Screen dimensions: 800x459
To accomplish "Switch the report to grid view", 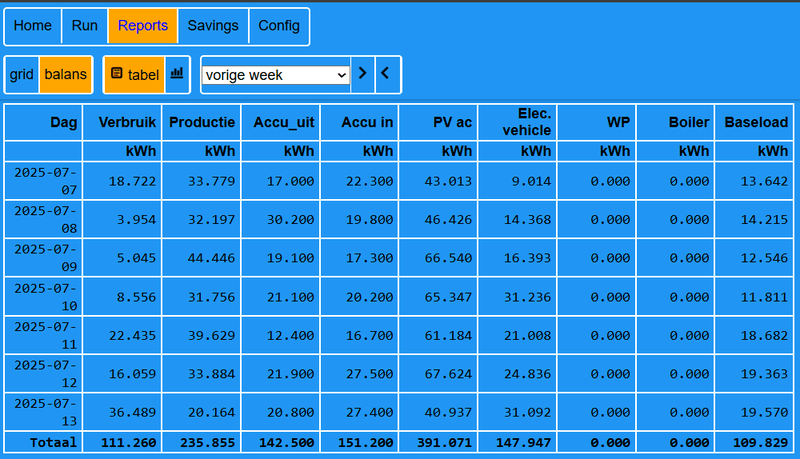I will pyautogui.click(x=21, y=75).
